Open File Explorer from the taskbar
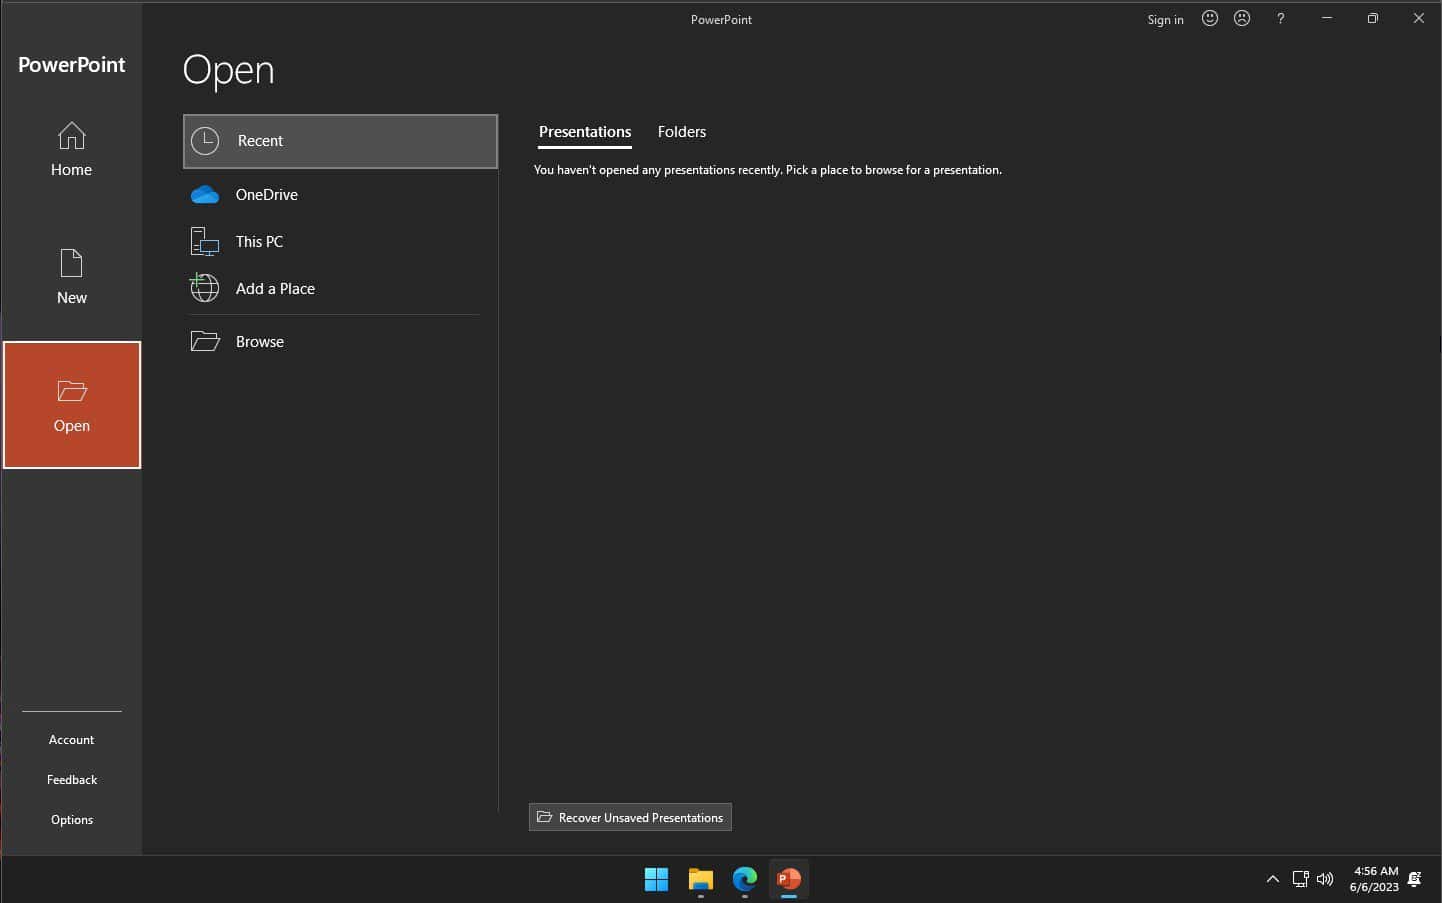The image size is (1442, 903). coord(700,879)
